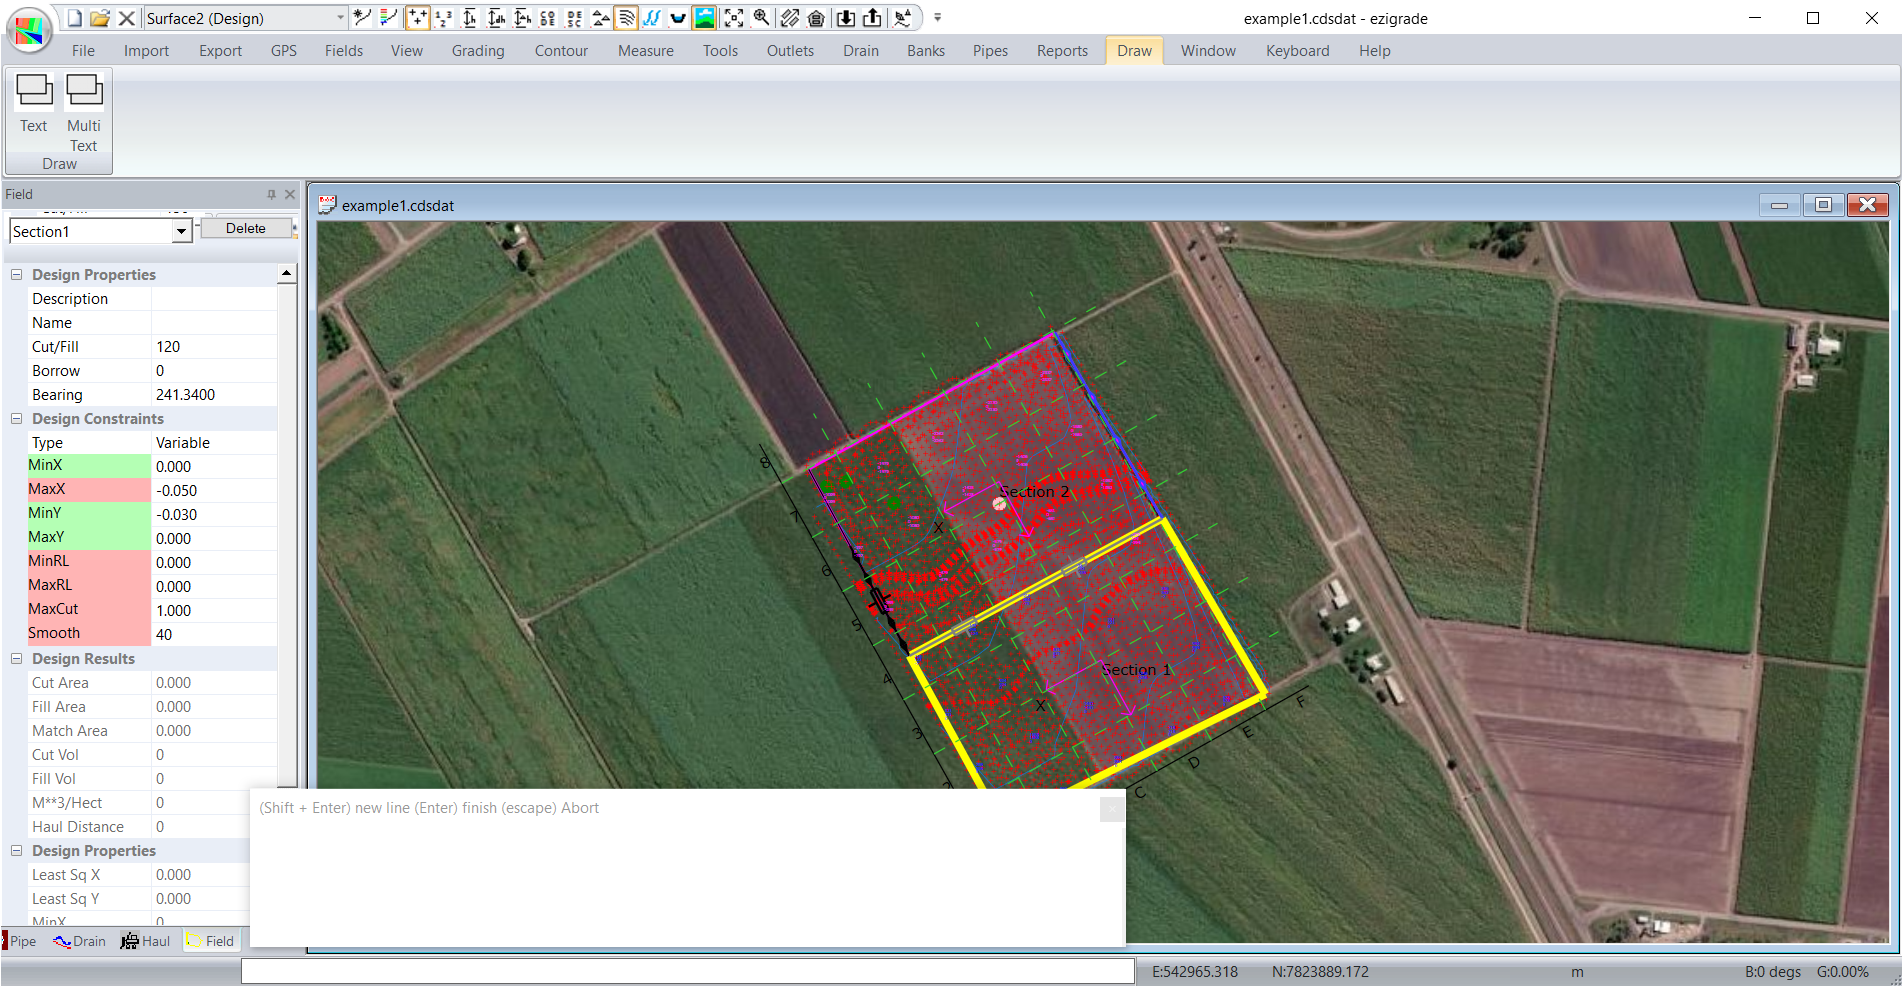Switch to the Haul tab
Image resolution: width=1903 pixels, height=987 pixels.
146,941
